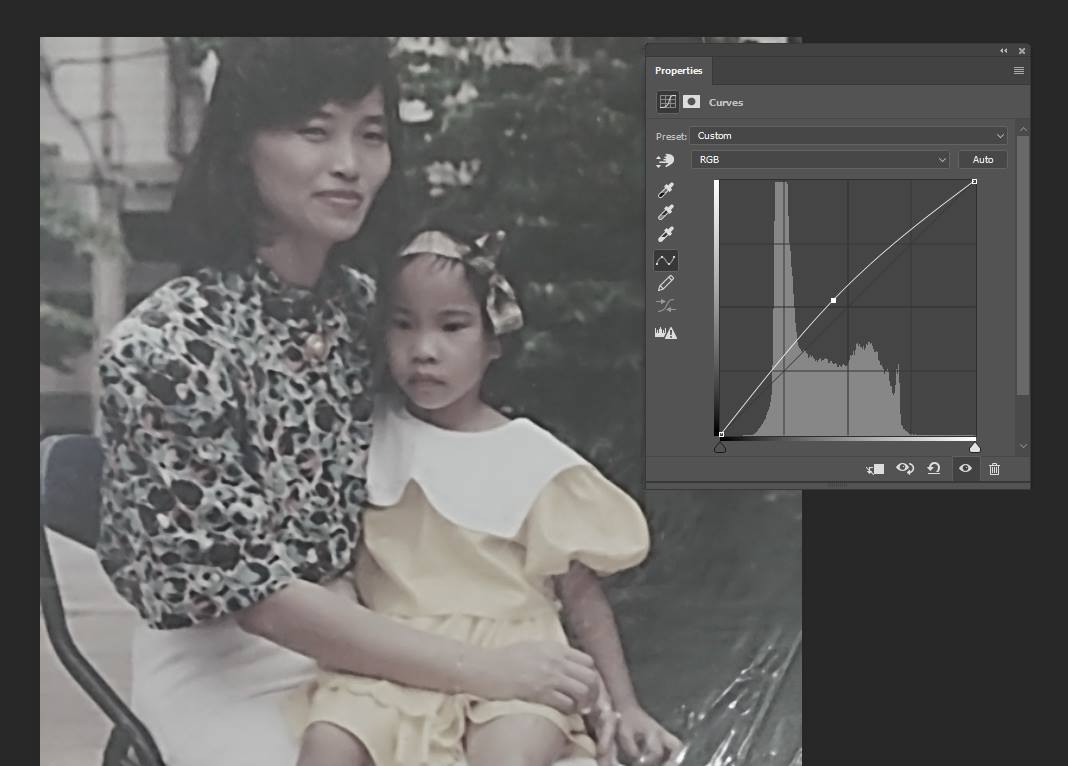The image size is (1068, 766).
Task: Select the pencil draw curve tool
Action: [665, 284]
